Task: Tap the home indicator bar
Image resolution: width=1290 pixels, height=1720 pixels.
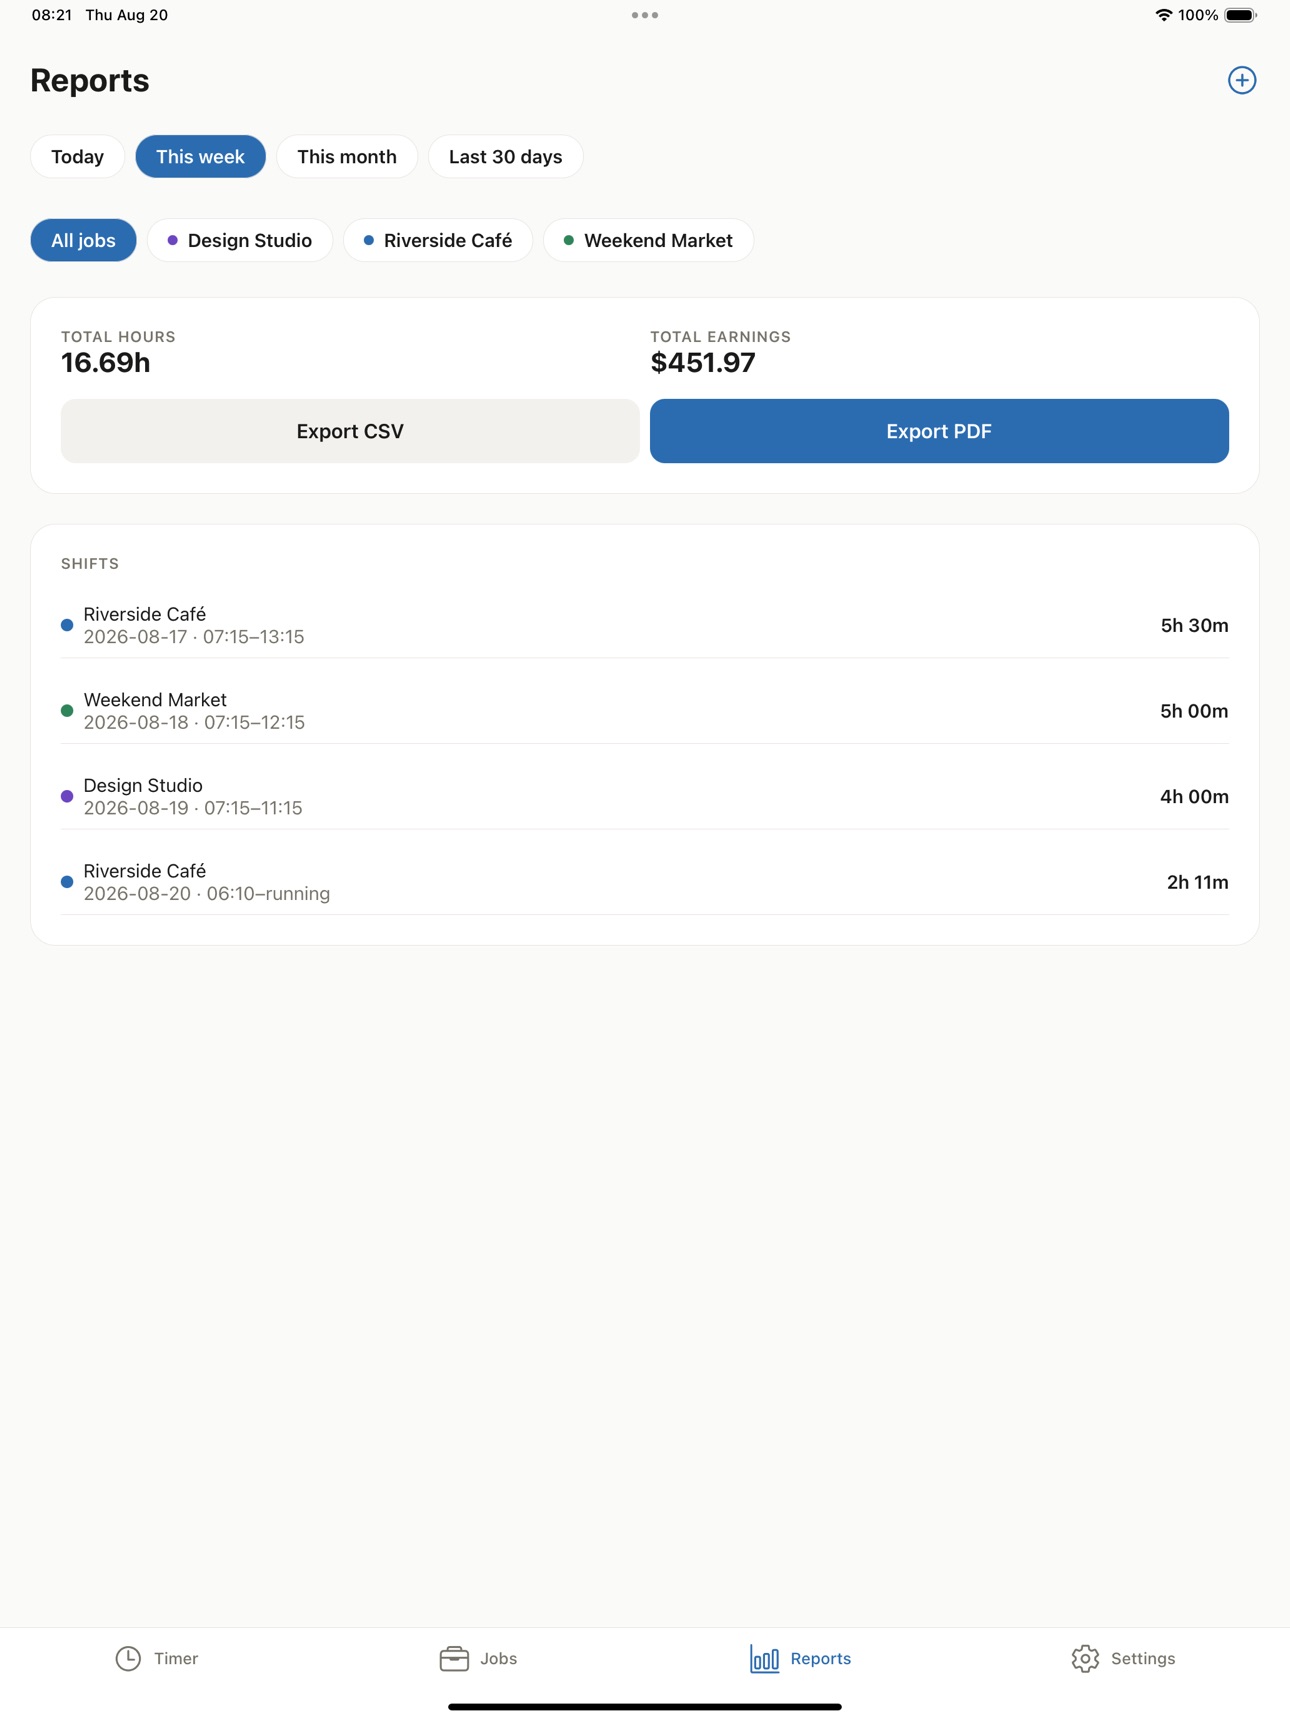Action: pyautogui.click(x=645, y=1707)
